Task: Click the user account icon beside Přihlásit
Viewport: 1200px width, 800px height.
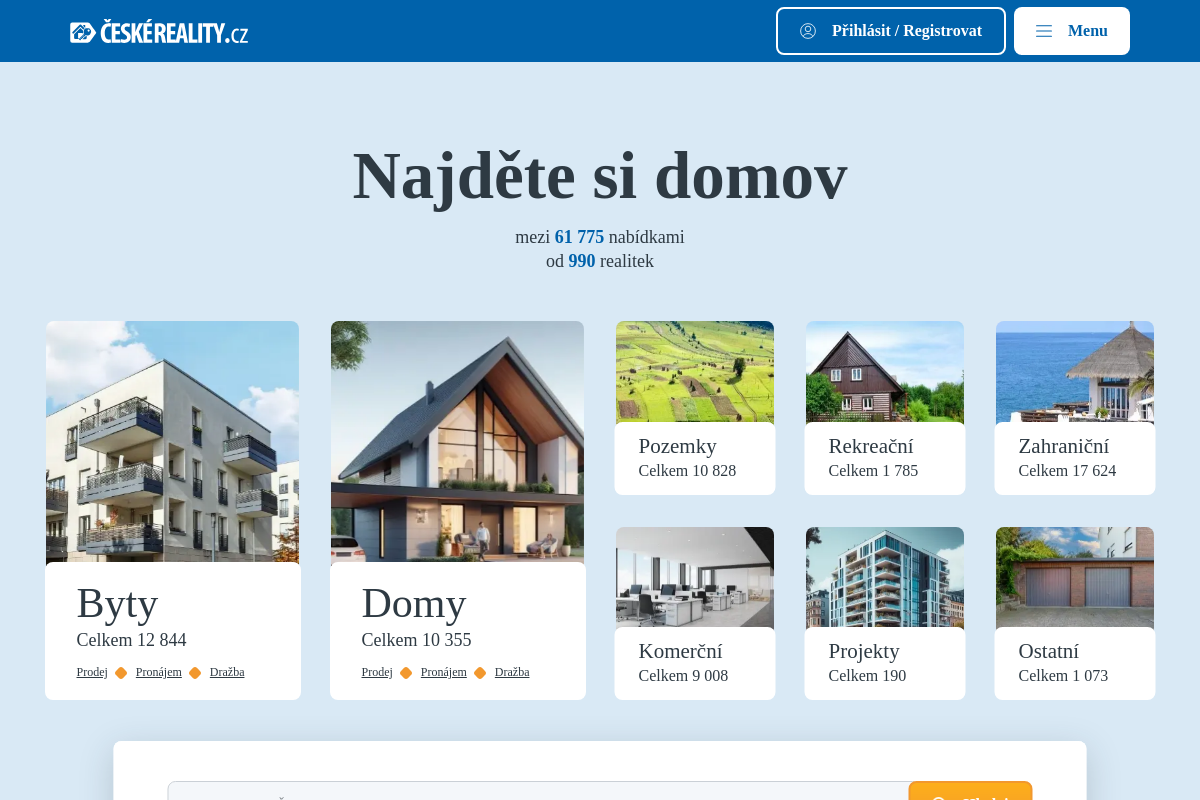Action: point(808,30)
